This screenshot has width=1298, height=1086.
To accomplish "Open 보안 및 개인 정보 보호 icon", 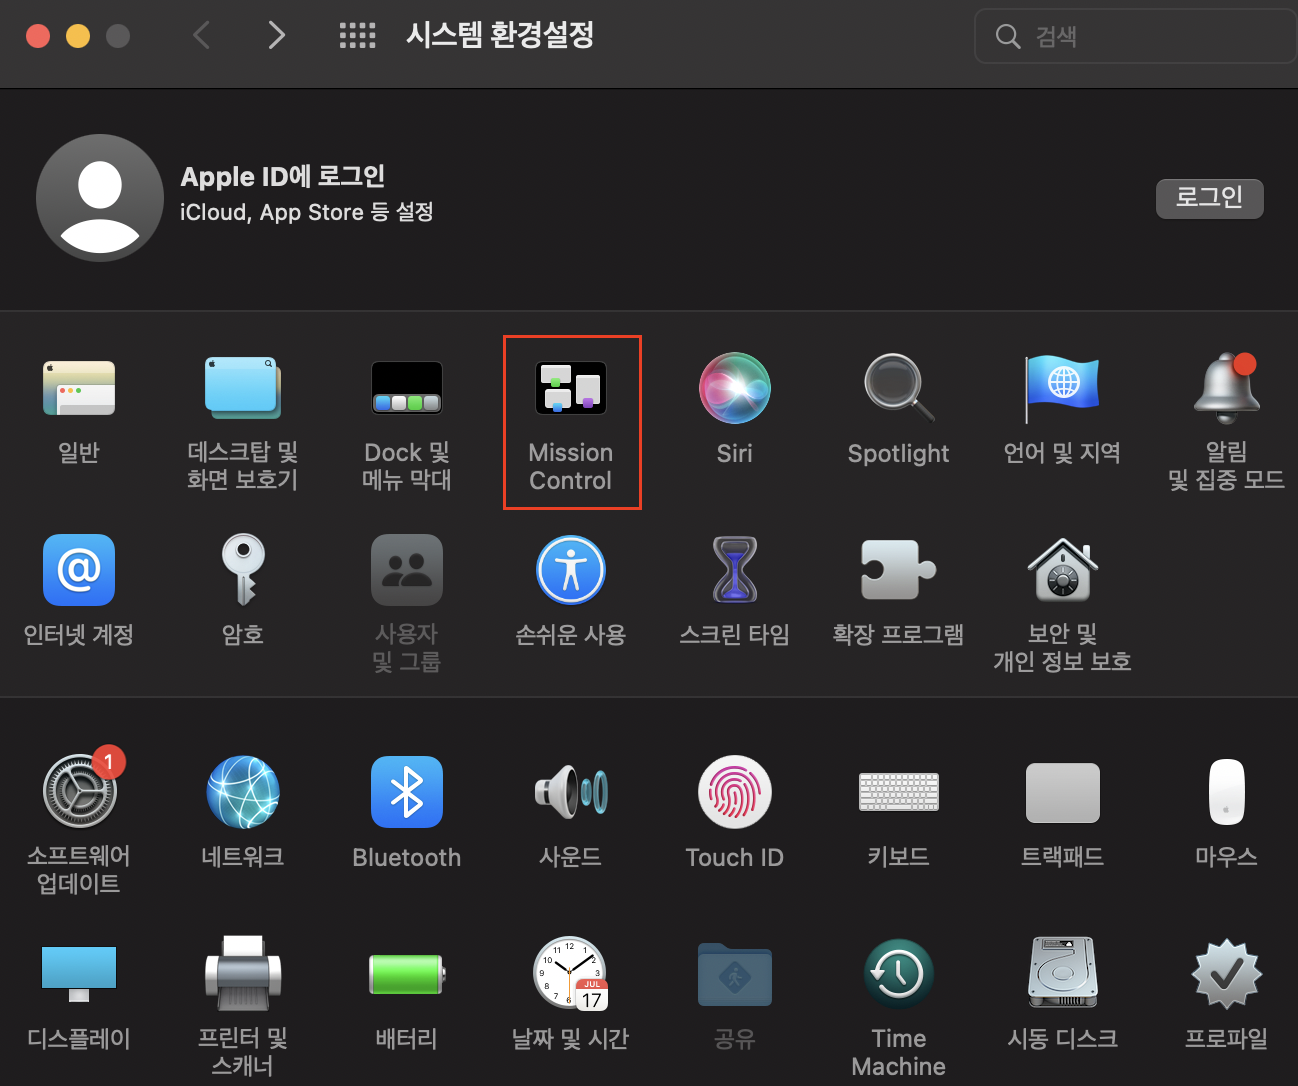I will point(1063,570).
